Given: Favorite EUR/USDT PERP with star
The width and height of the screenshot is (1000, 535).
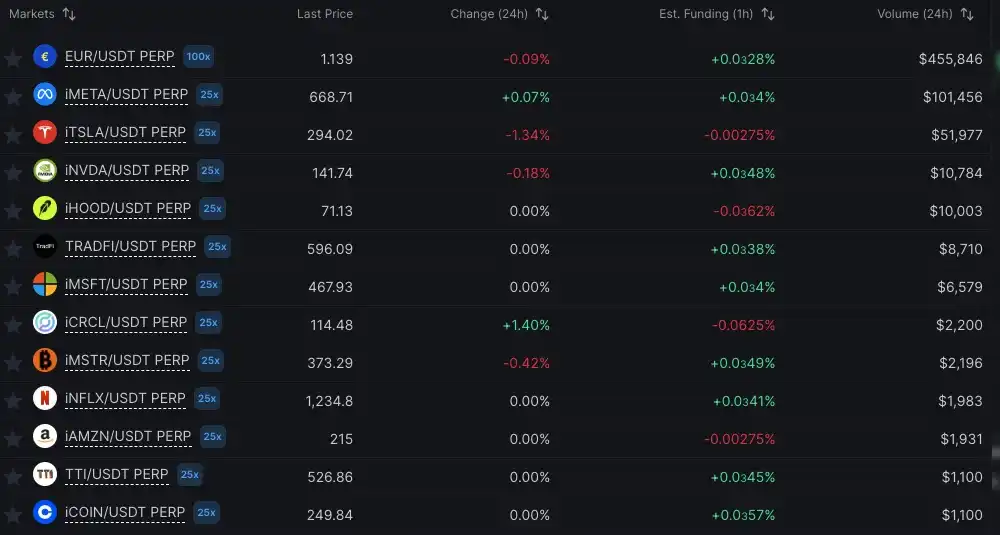Looking at the screenshot, I should point(13,58).
